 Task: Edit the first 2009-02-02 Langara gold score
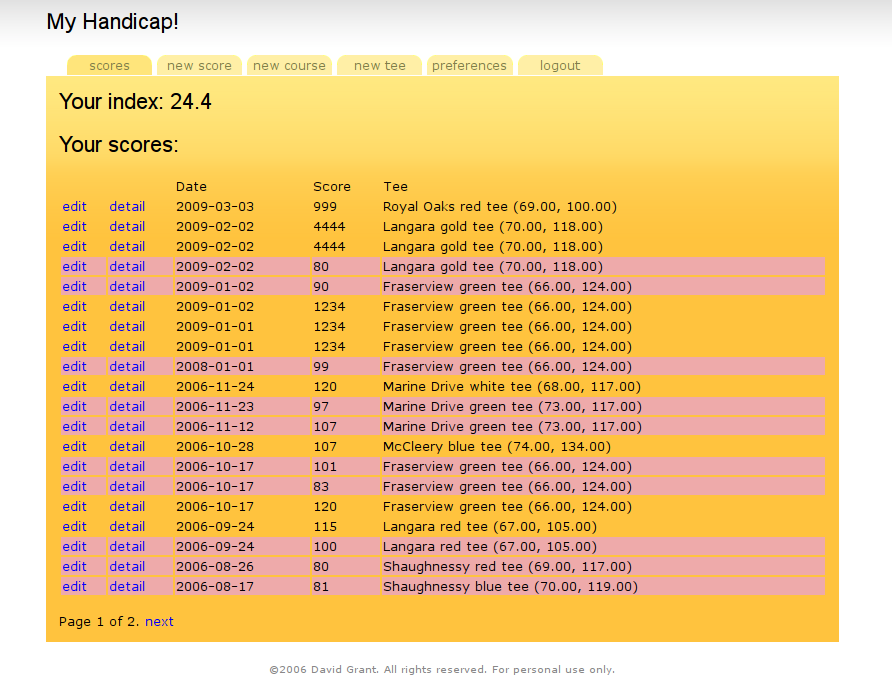click(74, 226)
